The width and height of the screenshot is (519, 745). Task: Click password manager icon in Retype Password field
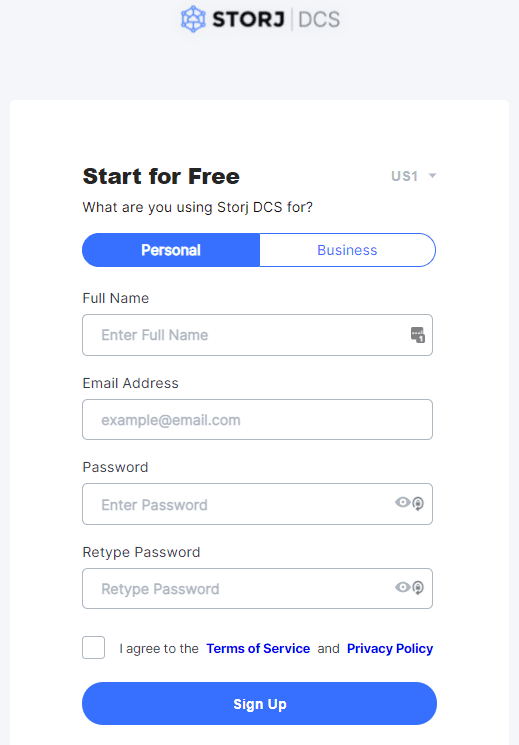point(418,588)
